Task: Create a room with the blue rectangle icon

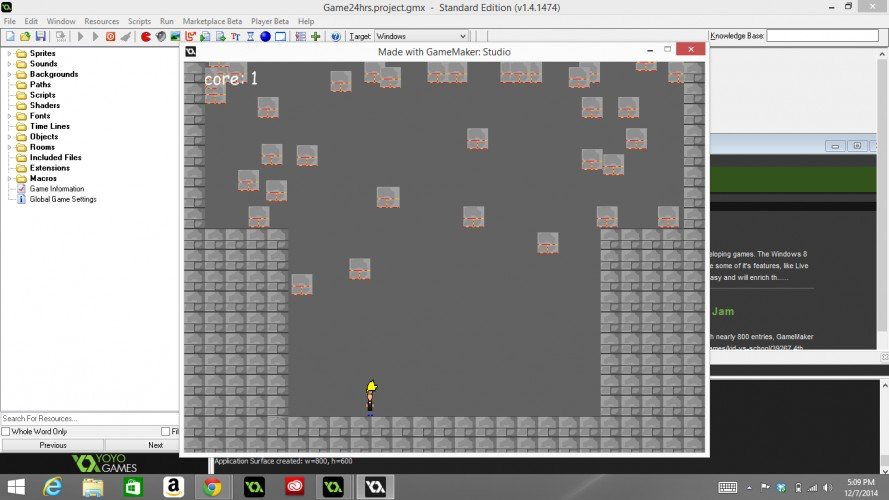Action: click(x=280, y=36)
